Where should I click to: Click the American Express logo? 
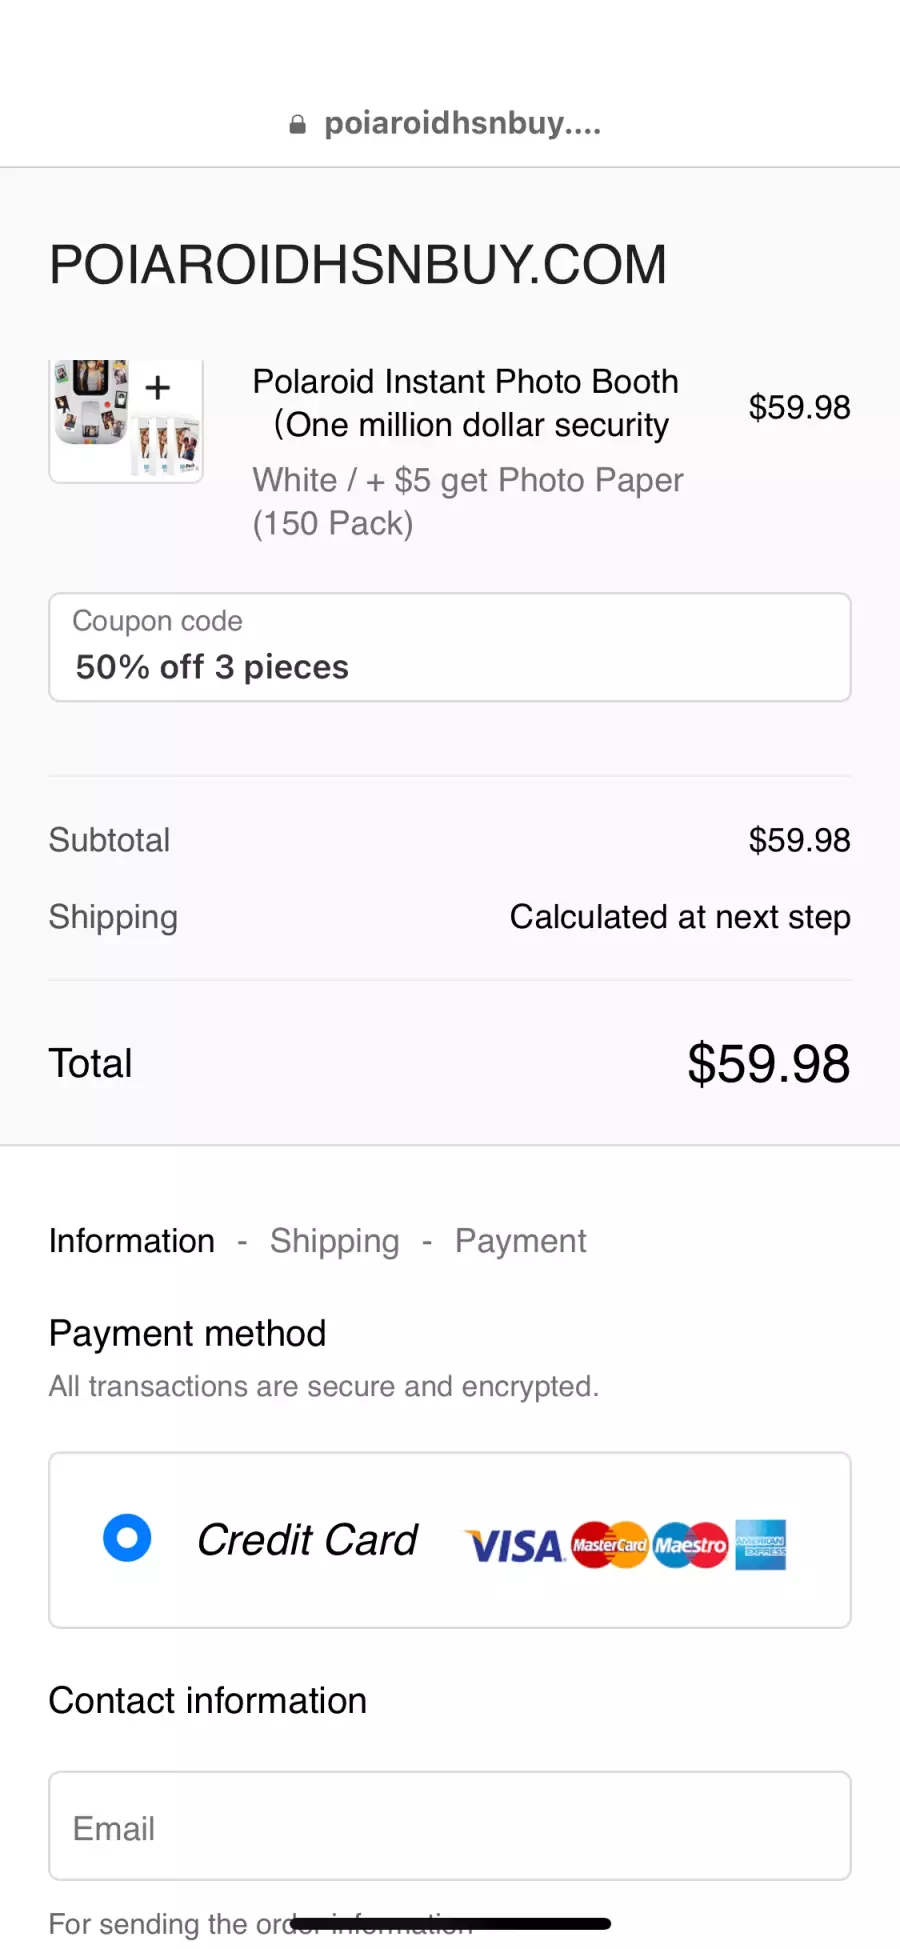point(760,1545)
